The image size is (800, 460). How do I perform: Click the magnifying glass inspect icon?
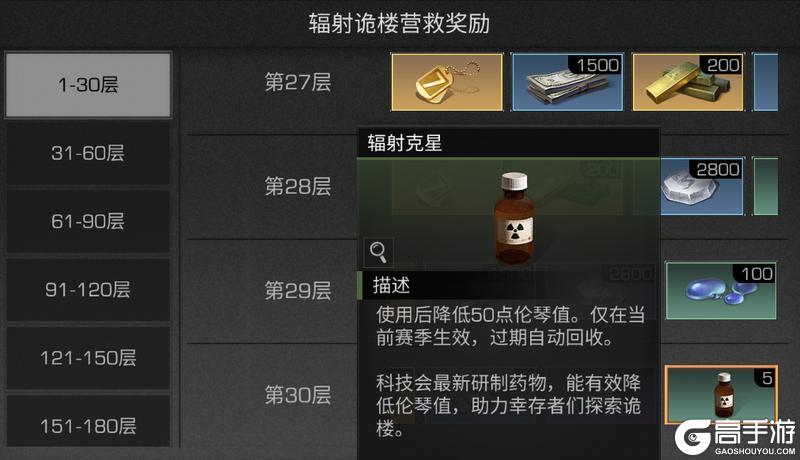pos(378,252)
